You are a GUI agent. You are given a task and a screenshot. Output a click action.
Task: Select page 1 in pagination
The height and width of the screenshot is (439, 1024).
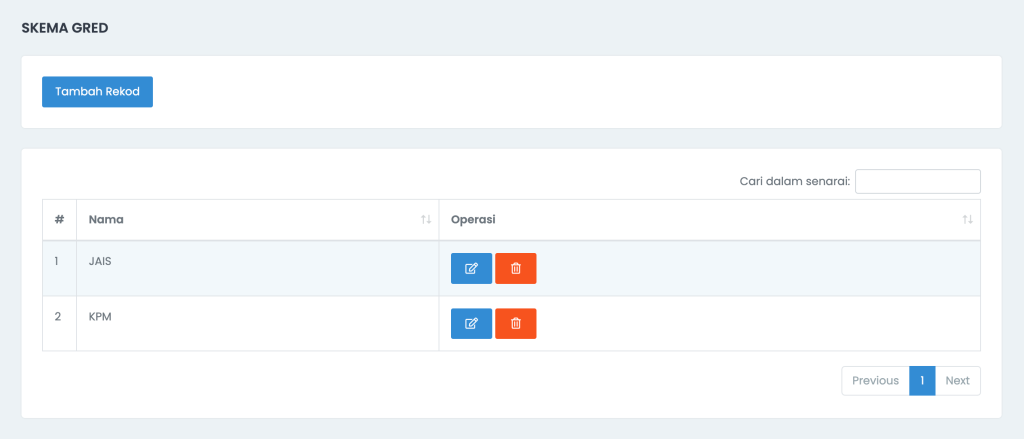(x=922, y=381)
